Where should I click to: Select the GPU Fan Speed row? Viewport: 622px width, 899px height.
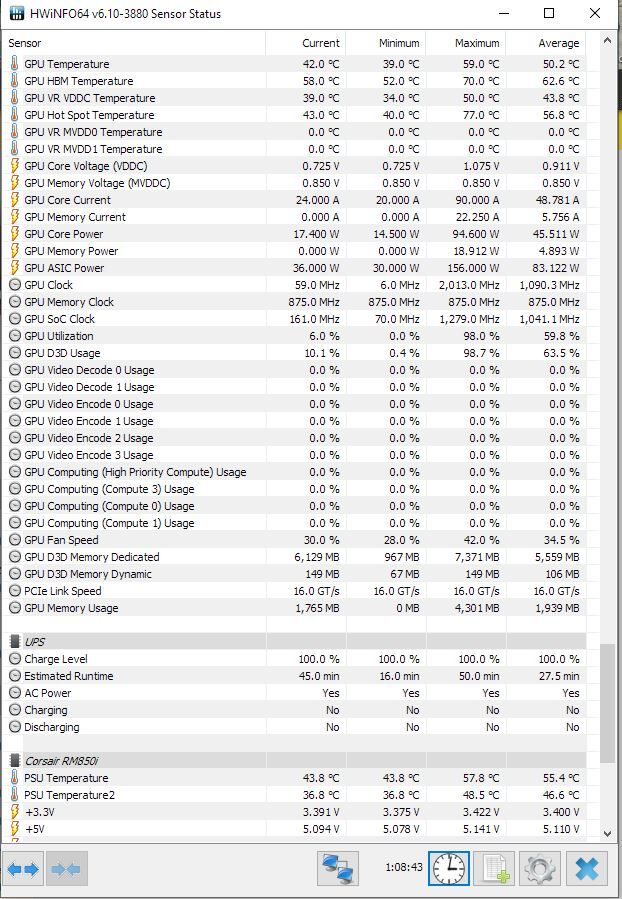[x=294, y=540]
